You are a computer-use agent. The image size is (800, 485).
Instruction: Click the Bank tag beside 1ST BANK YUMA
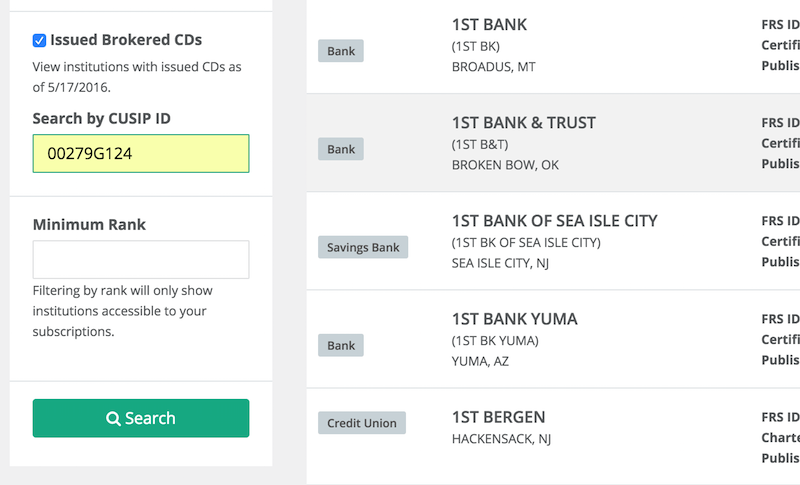[x=341, y=345]
